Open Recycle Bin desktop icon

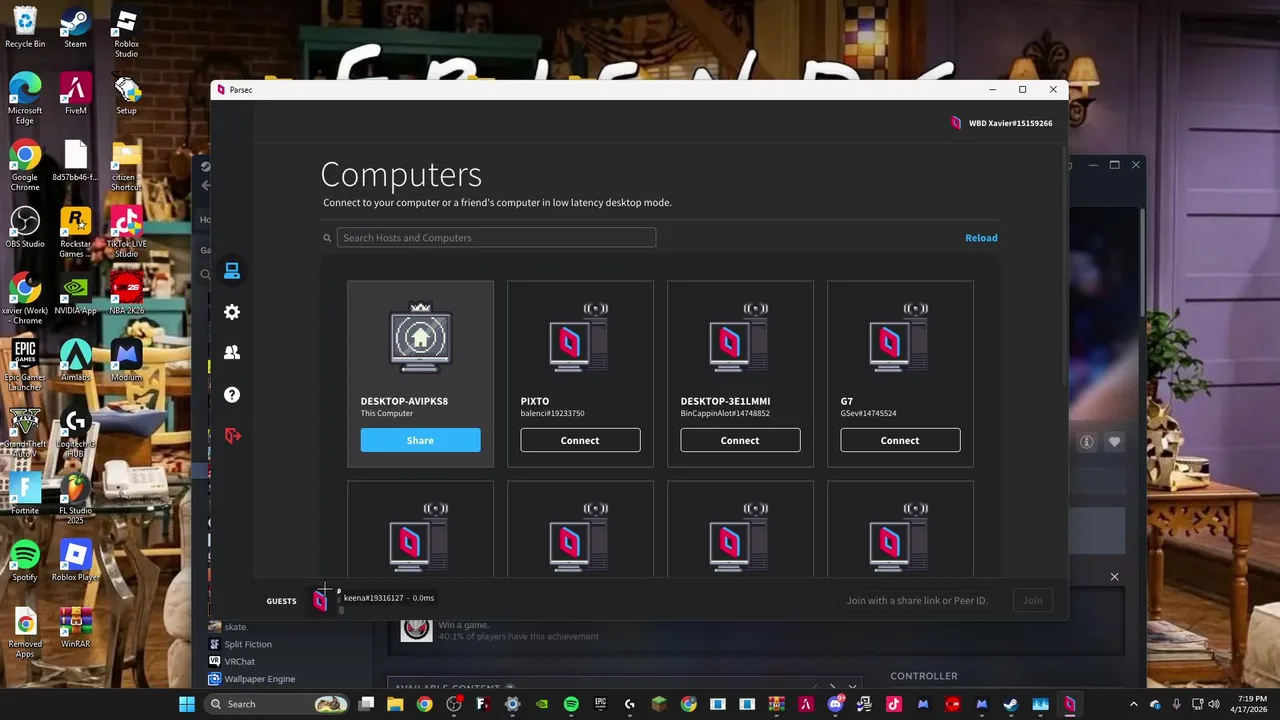(25, 28)
